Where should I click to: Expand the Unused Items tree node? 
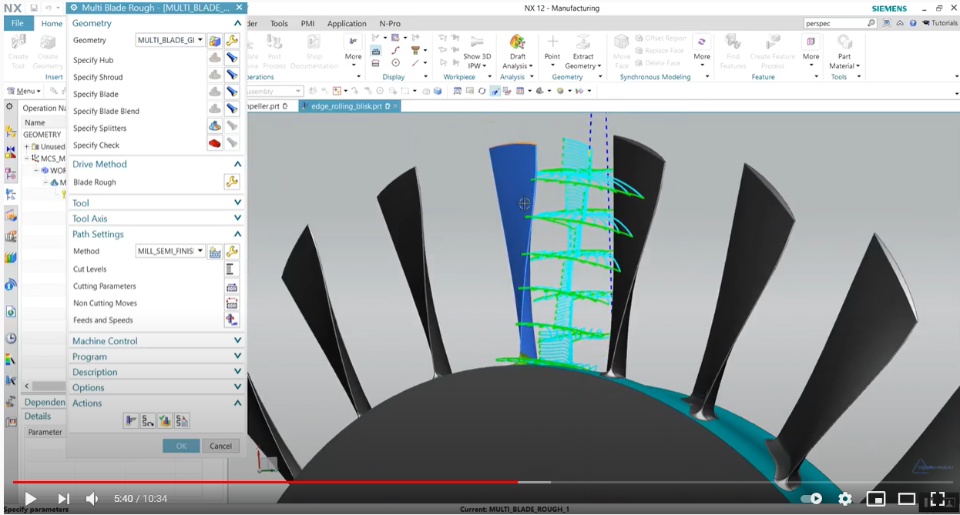26,147
